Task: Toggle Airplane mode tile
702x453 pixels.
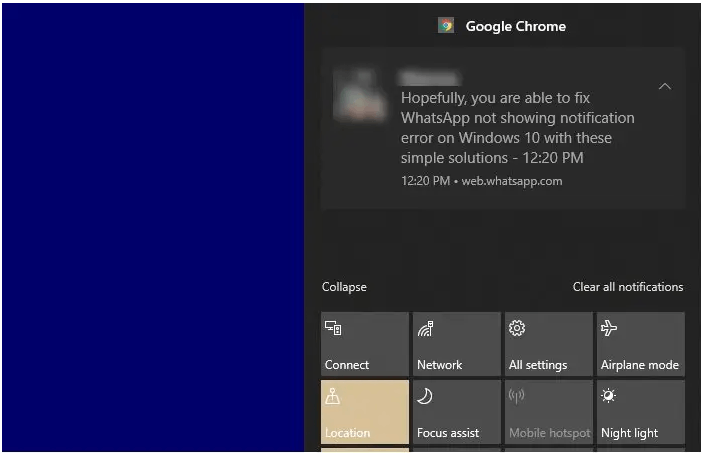Action: pos(641,344)
